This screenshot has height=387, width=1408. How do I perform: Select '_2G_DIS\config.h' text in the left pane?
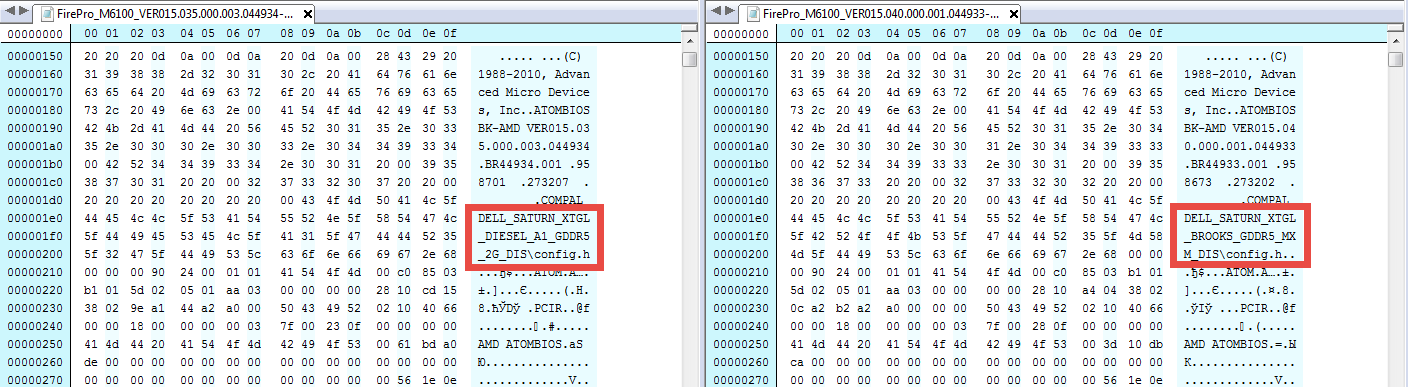(534, 255)
